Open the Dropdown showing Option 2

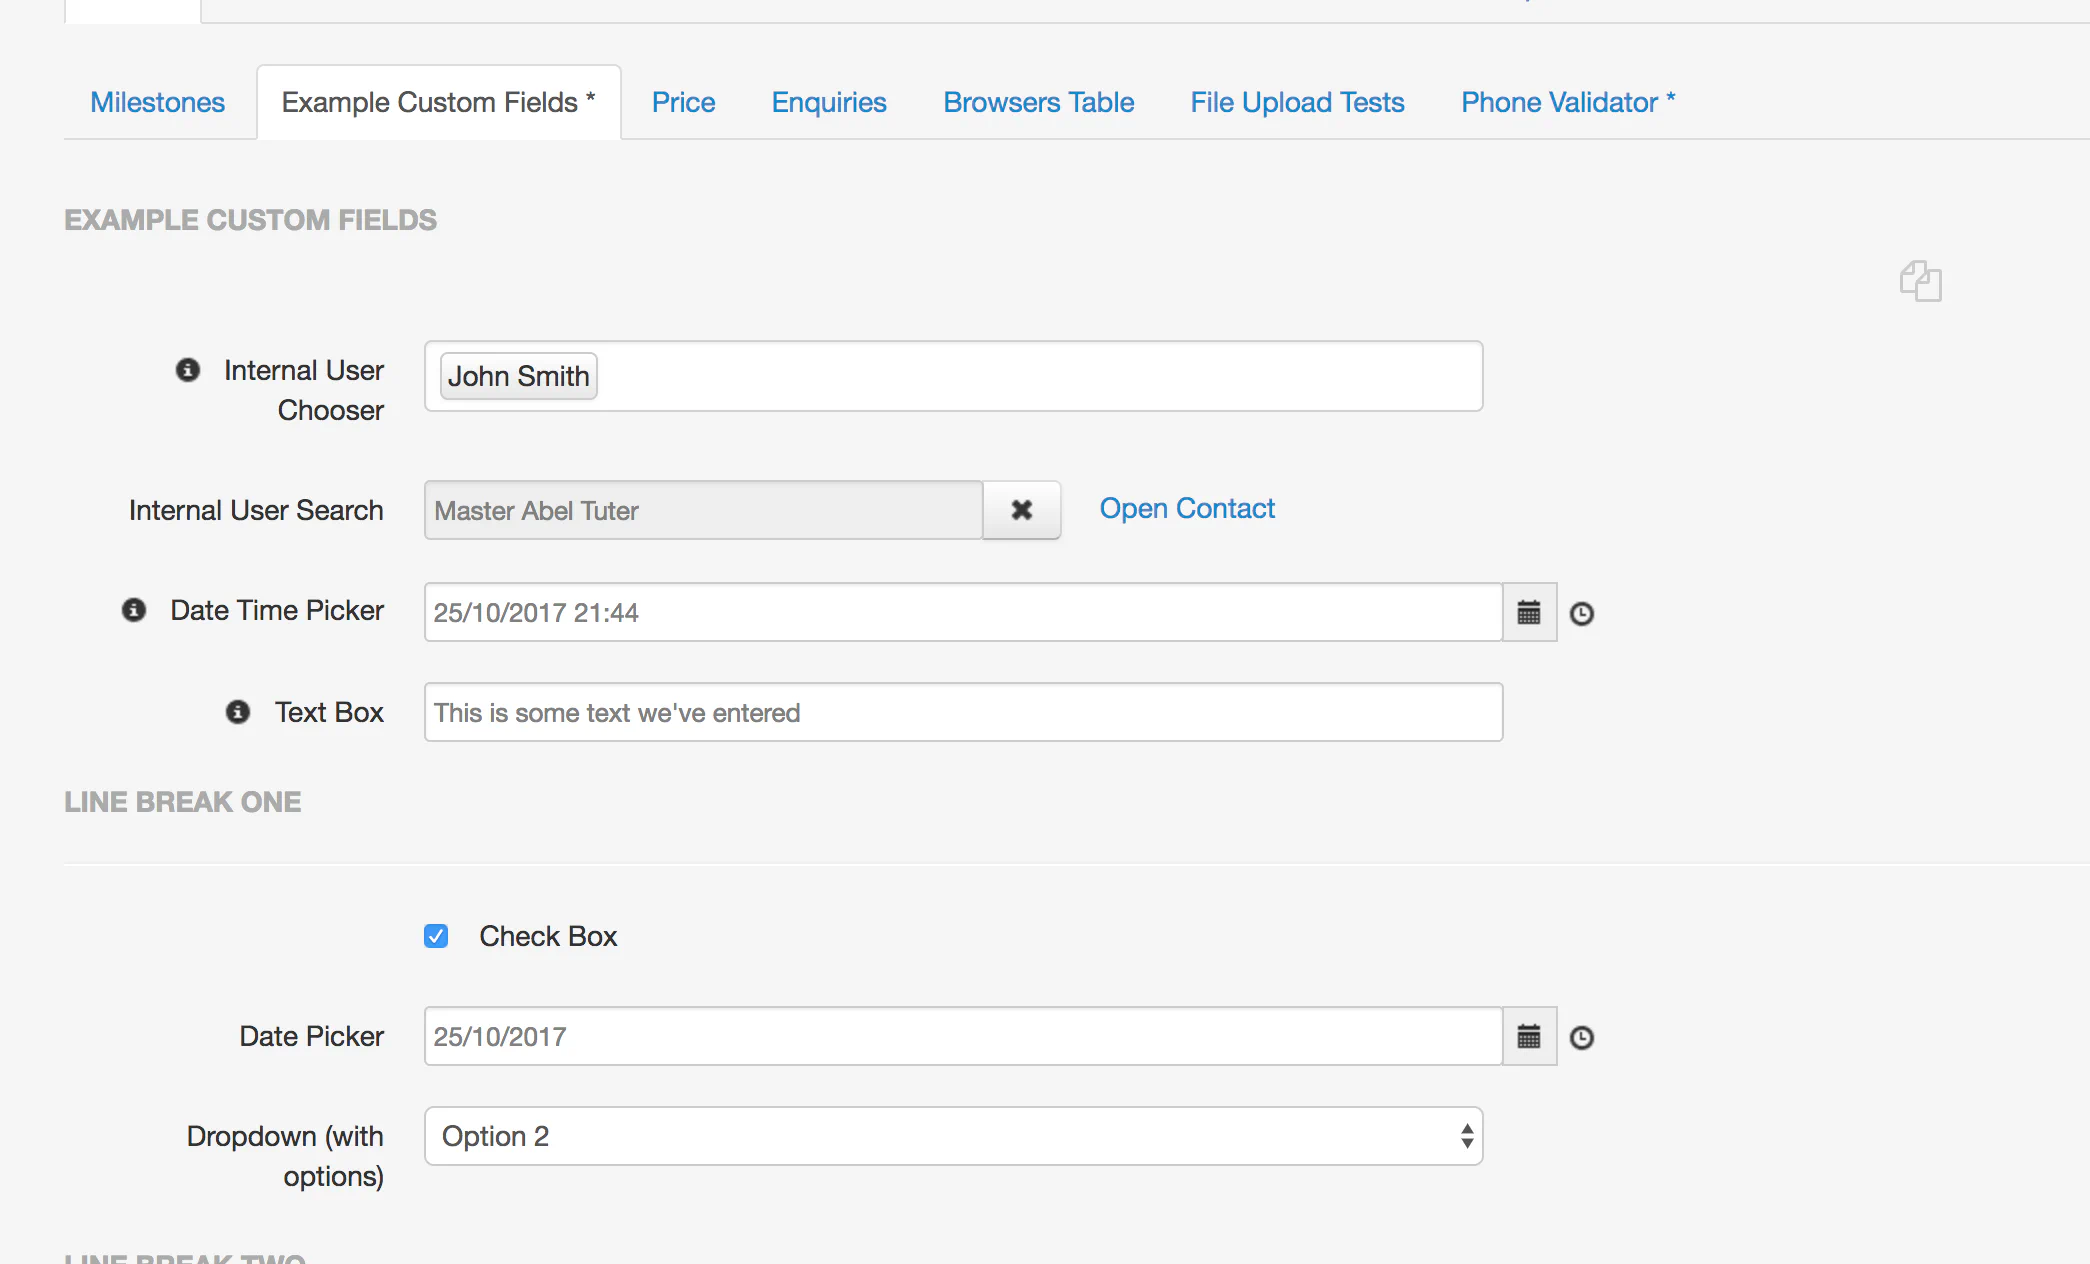[952, 1136]
